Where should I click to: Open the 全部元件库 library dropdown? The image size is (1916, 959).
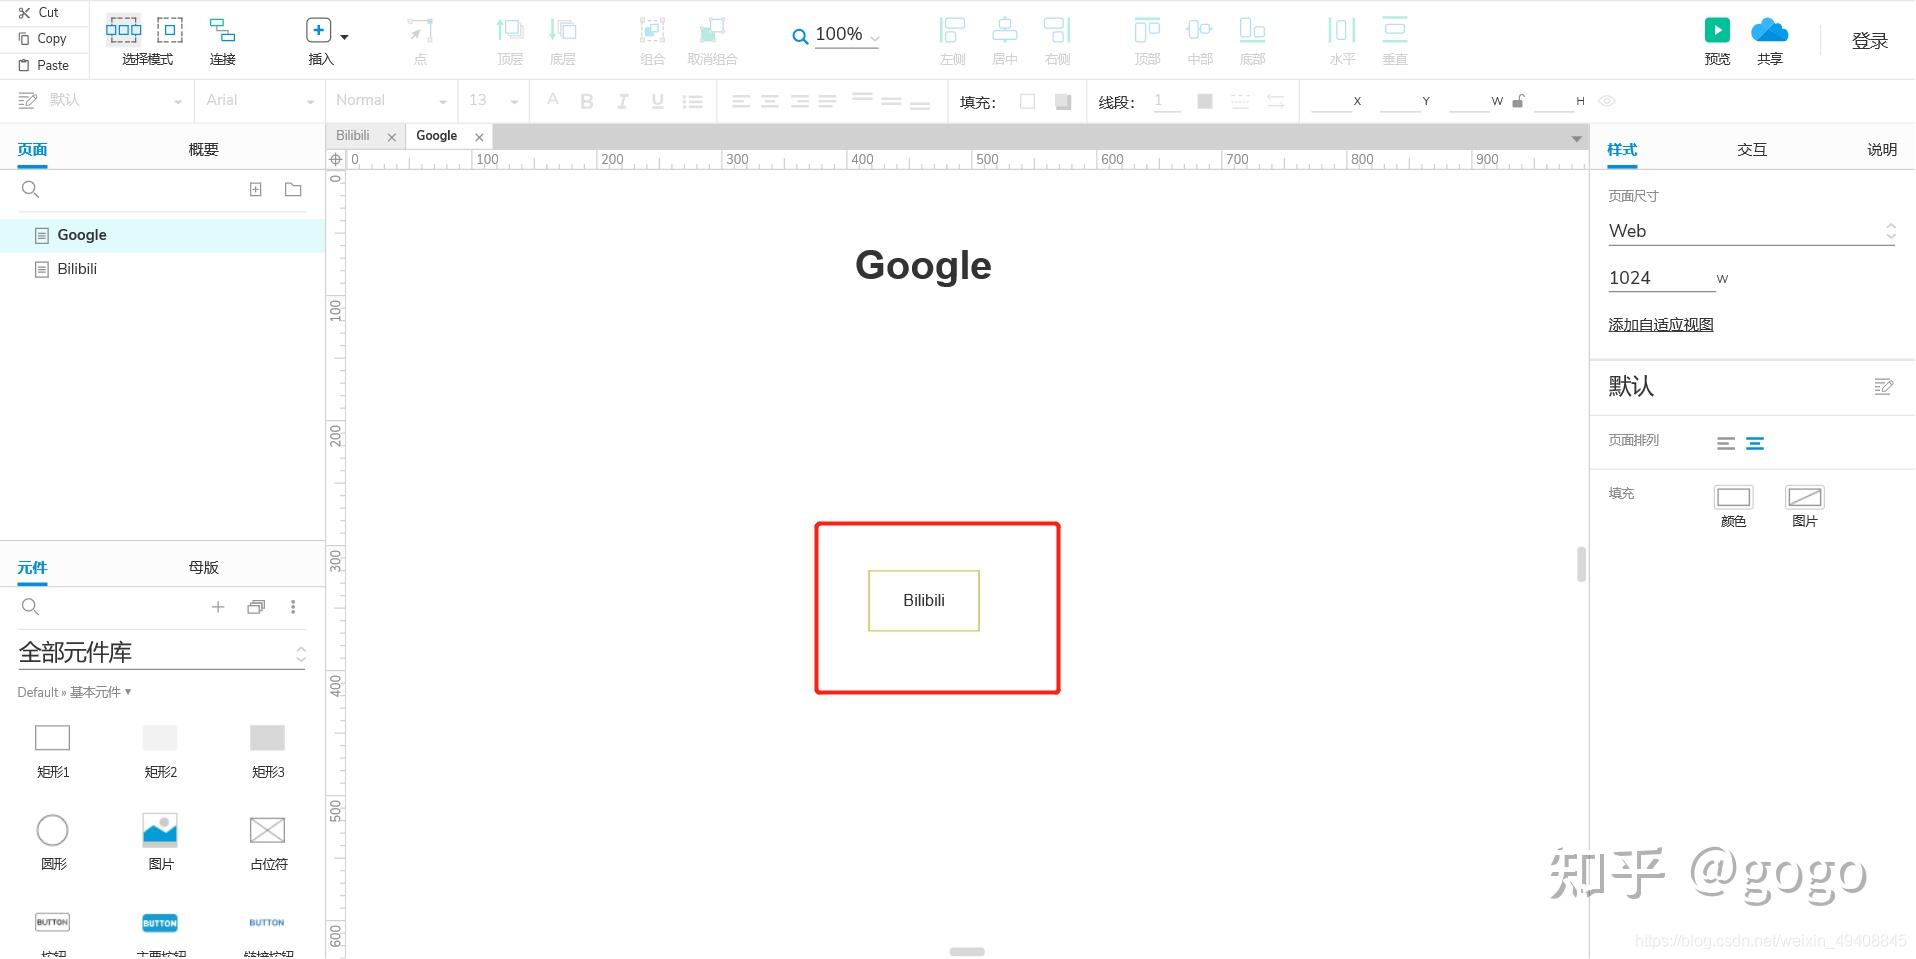pos(161,653)
